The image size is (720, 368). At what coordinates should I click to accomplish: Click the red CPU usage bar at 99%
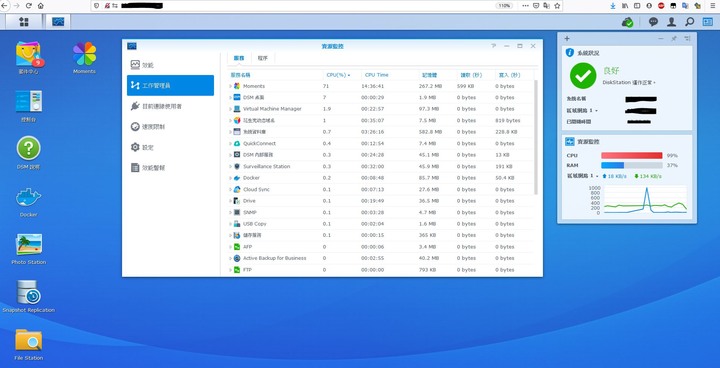631,156
